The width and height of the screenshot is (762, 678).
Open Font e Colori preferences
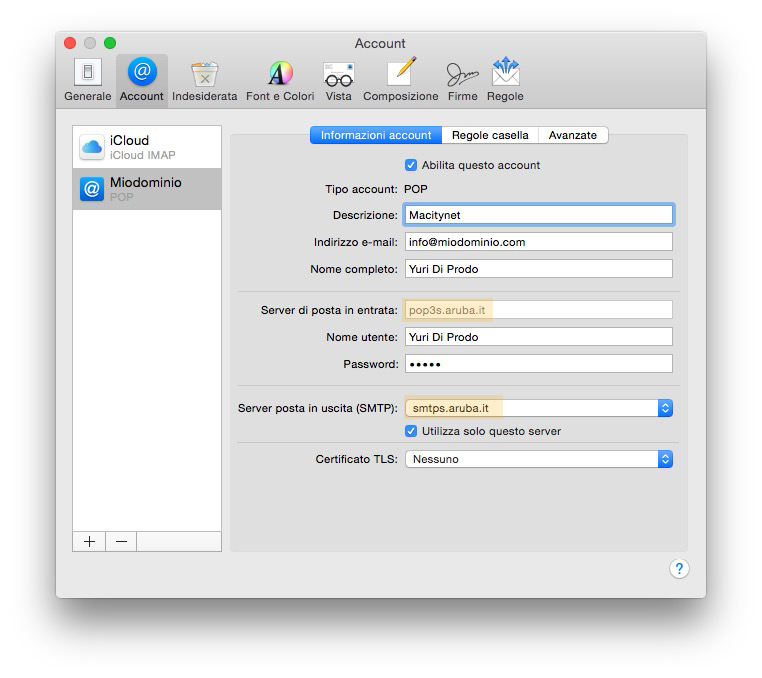click(280, 80)
